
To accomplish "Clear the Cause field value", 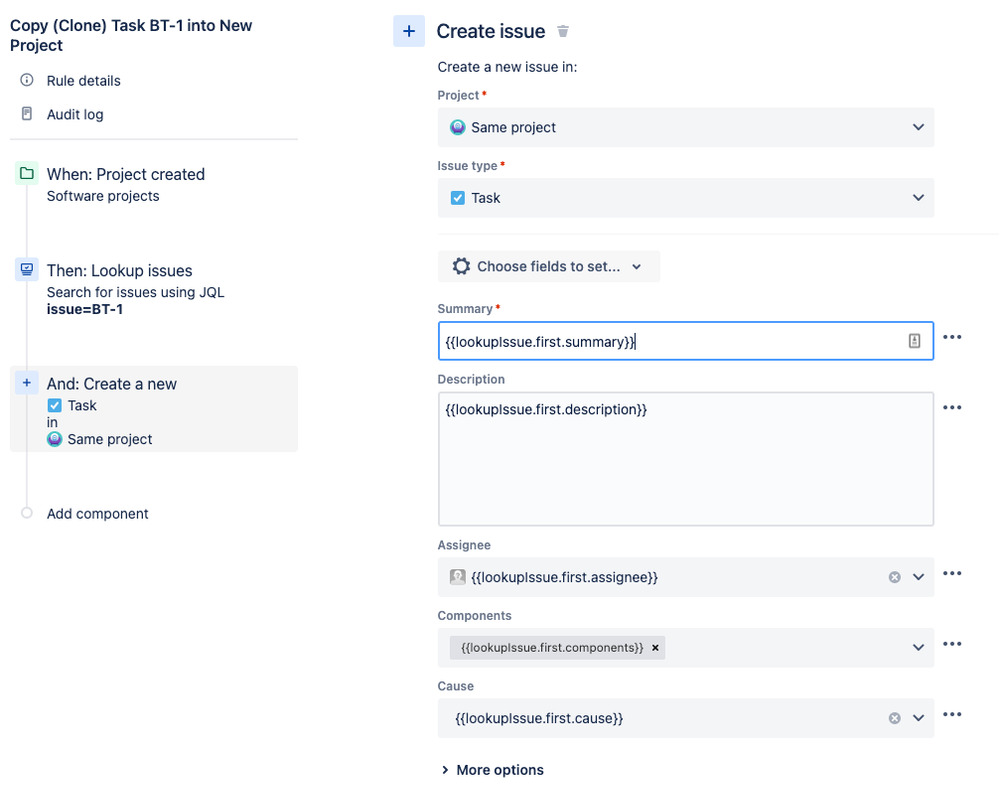I will pos(895,718).
